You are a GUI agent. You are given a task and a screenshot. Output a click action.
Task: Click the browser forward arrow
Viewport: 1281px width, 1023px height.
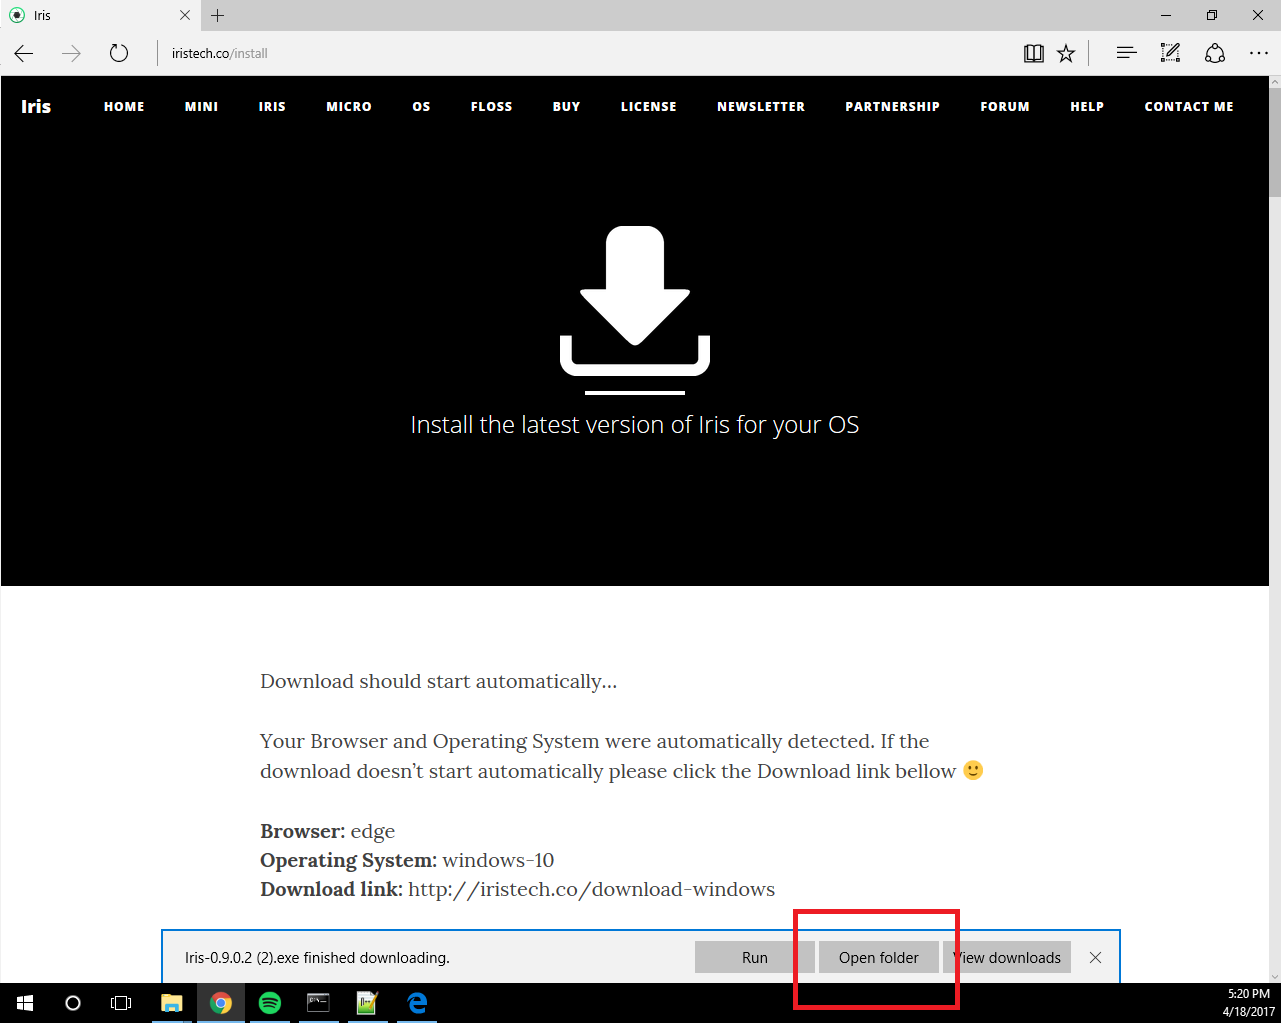[71, 53]
